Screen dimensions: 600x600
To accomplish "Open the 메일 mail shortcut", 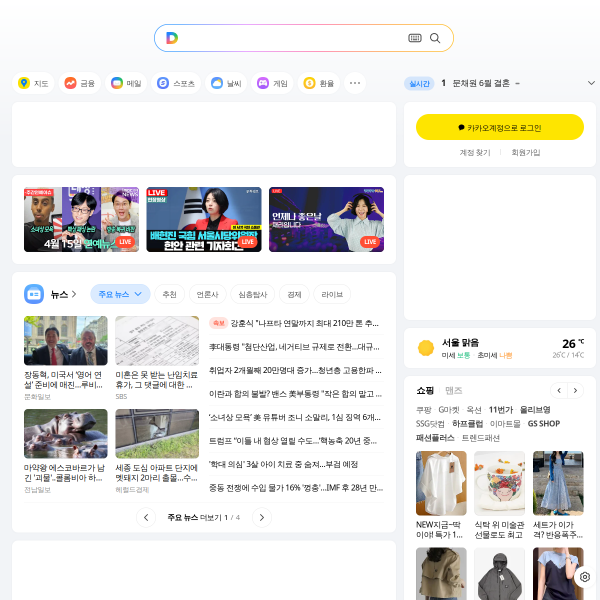I will pos(126,83).
